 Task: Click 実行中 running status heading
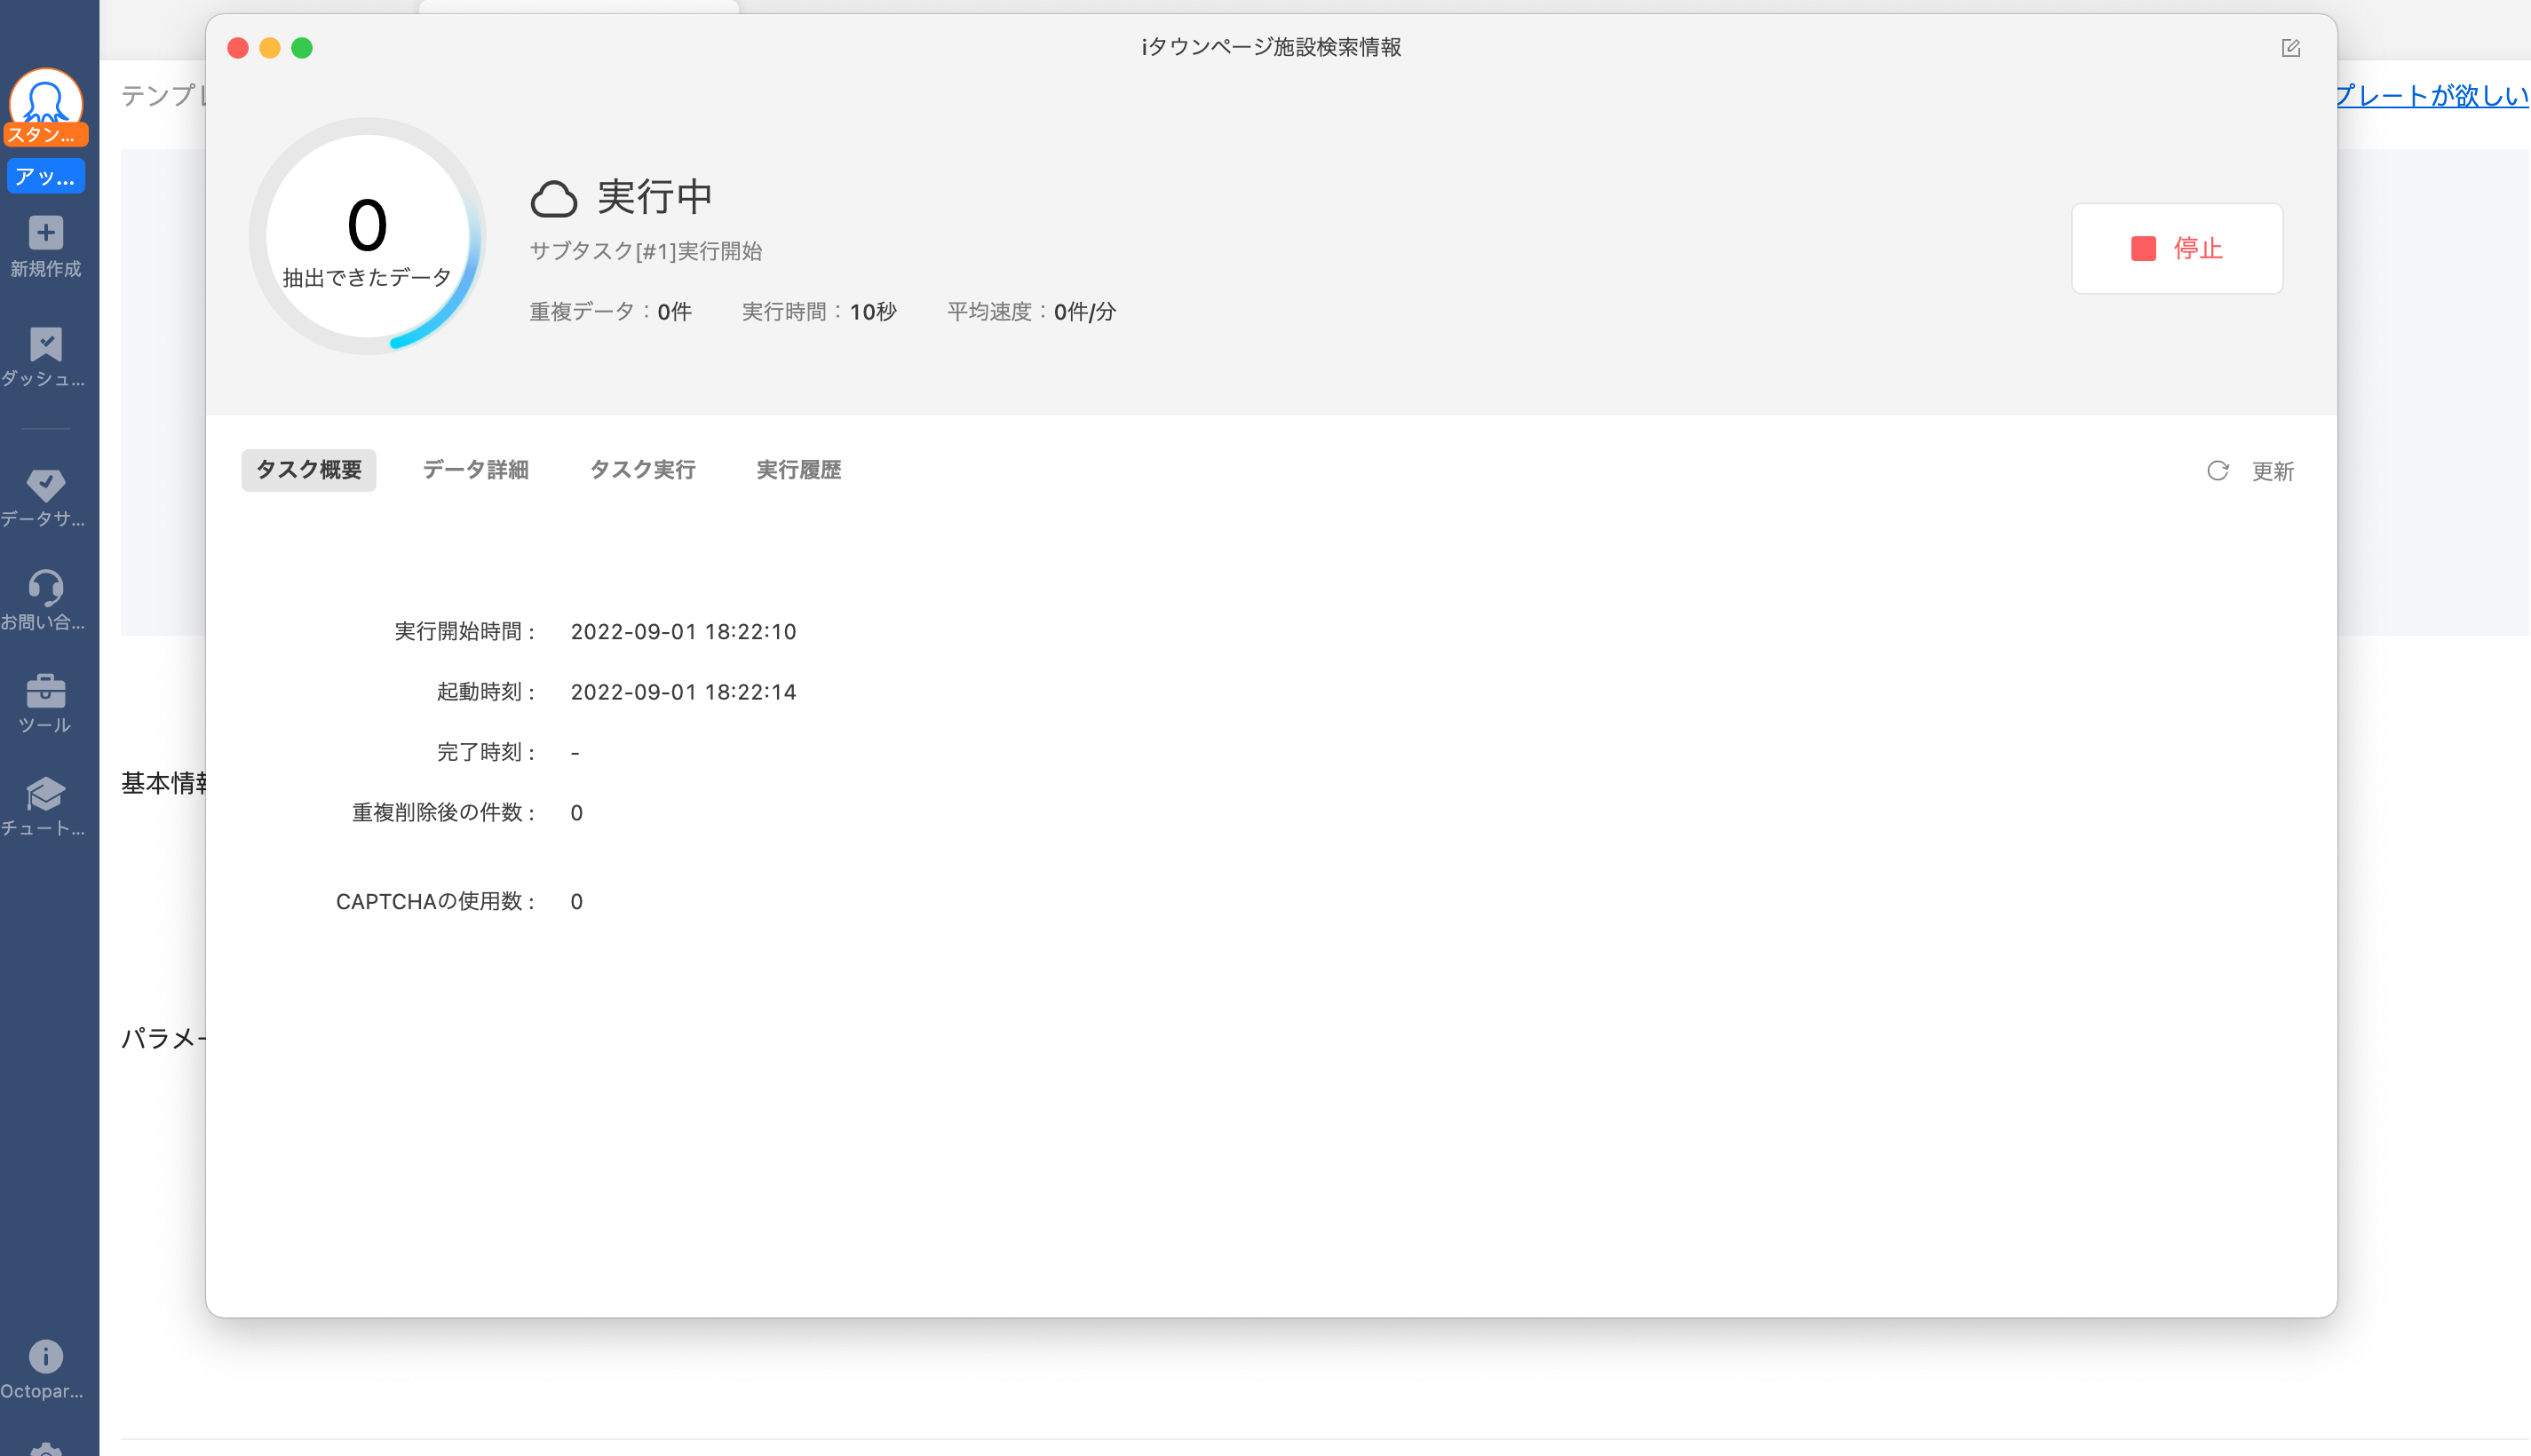(655, 197)
